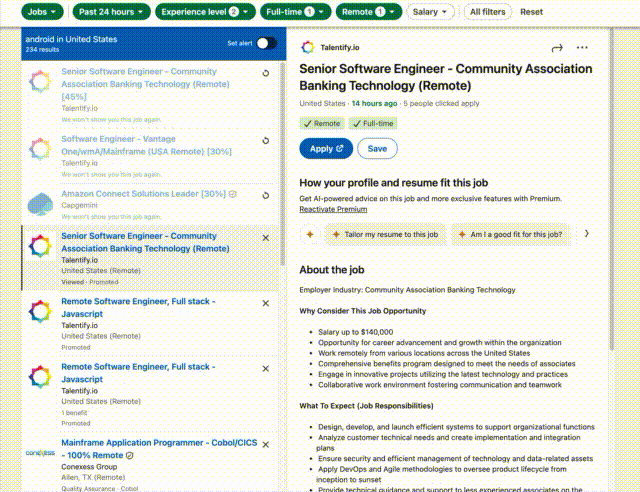The height and width of the screenshot is (492, 640).
Task: Expand the Experience level filter
Action: pyautogui.click(x=205, y=12)
